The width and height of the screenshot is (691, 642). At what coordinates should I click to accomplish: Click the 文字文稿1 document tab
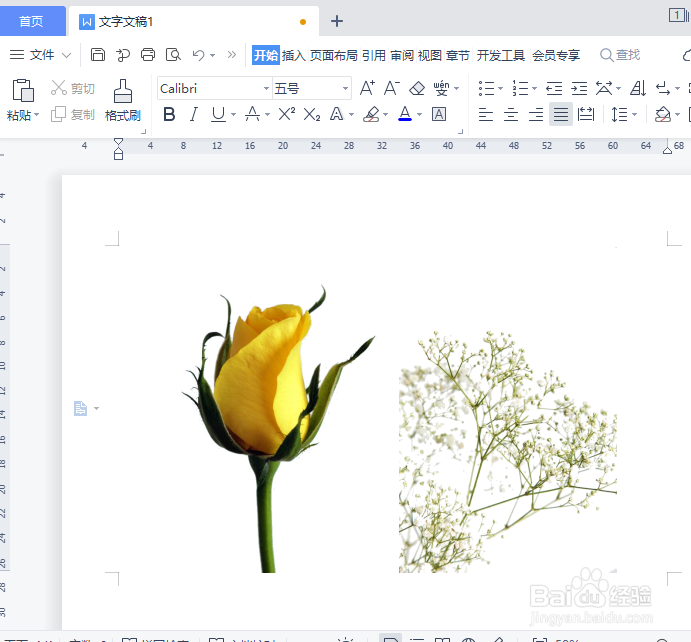[194, 21]
